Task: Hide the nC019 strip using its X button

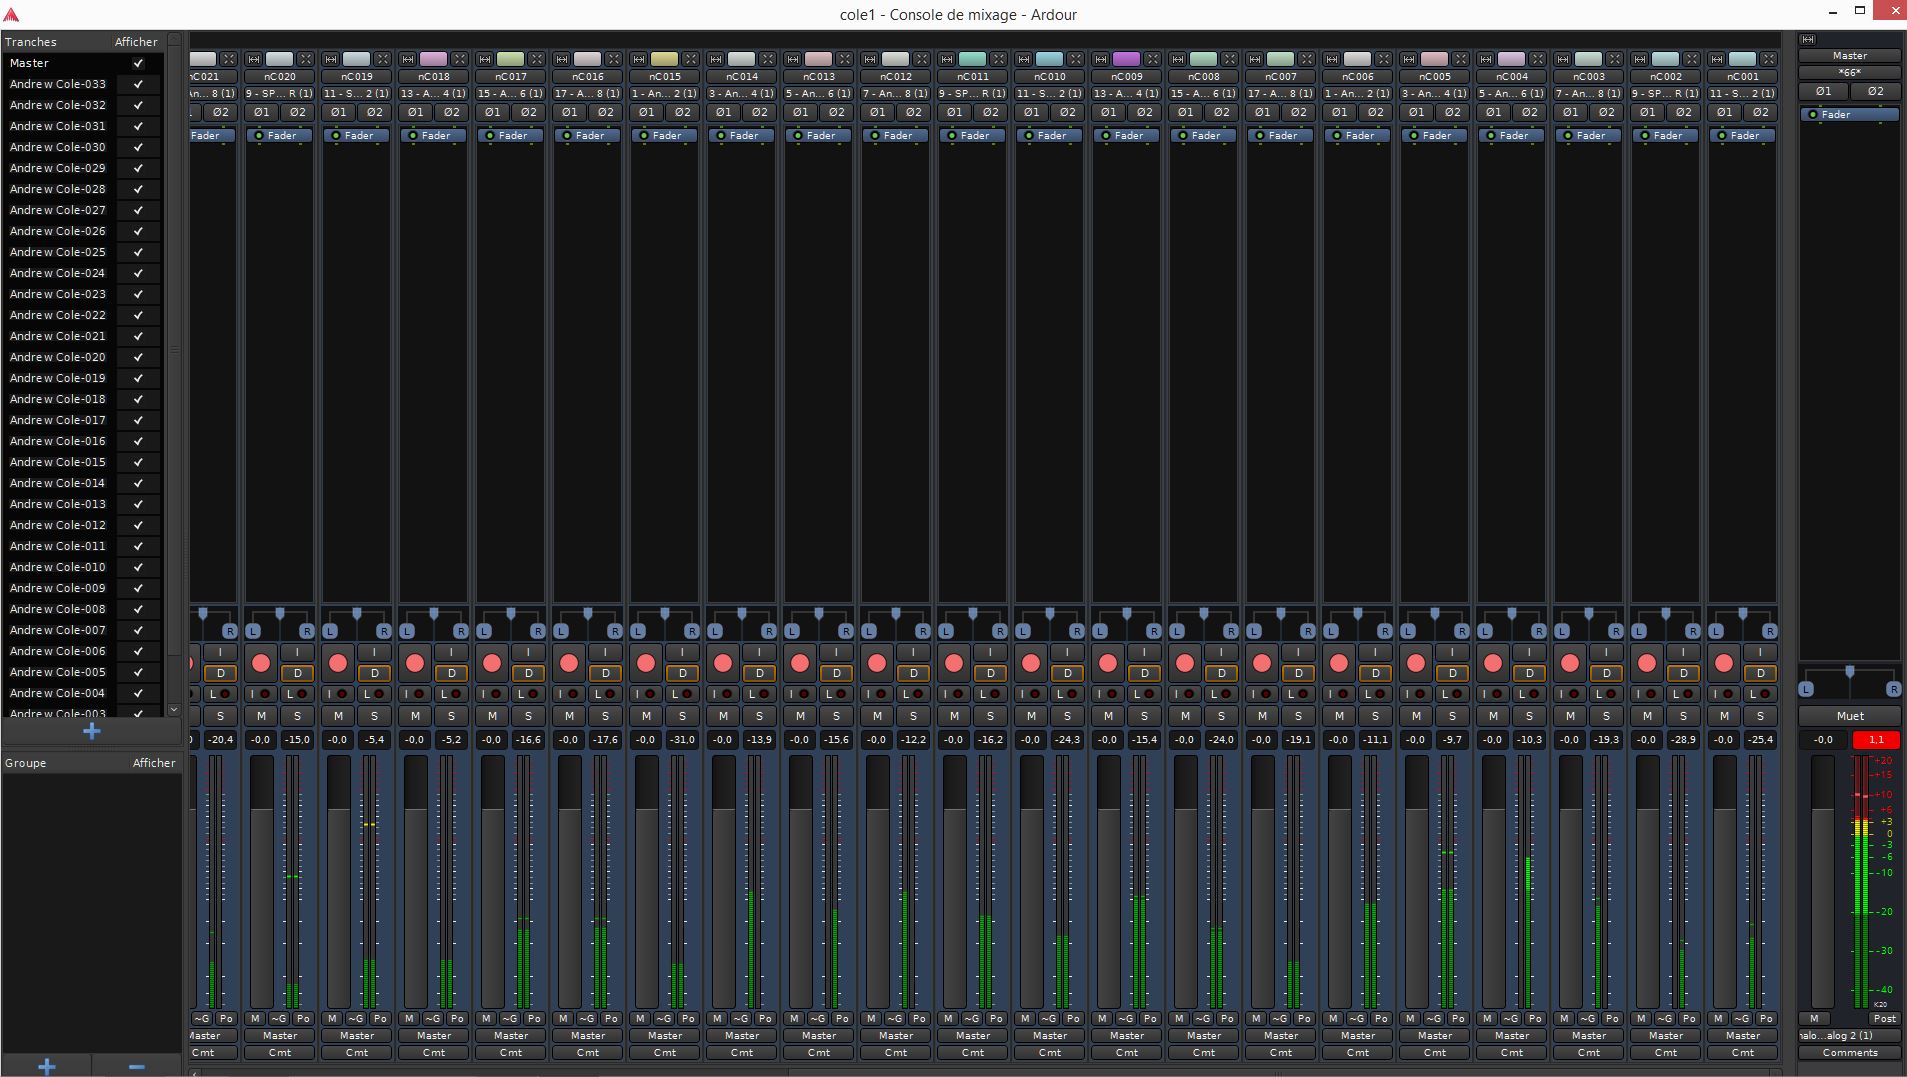Action: click(x=383, y=59)
